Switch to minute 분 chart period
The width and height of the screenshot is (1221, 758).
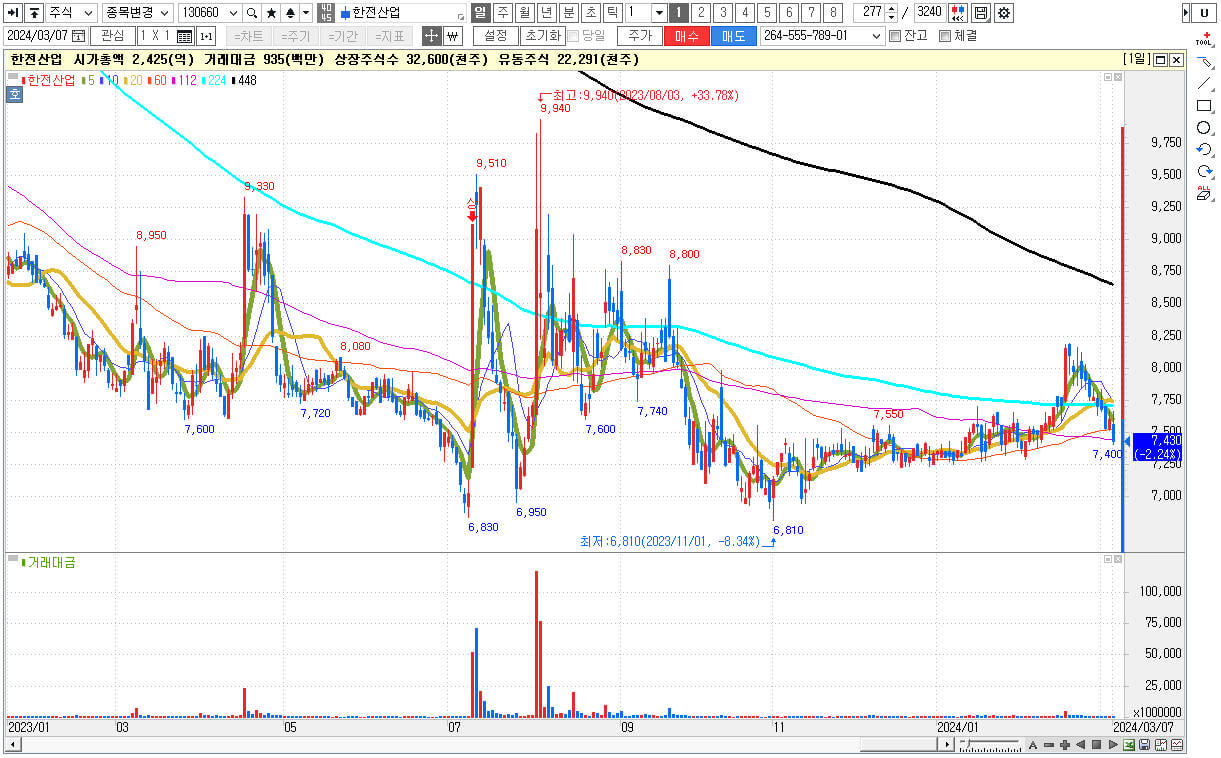(568, 13)
